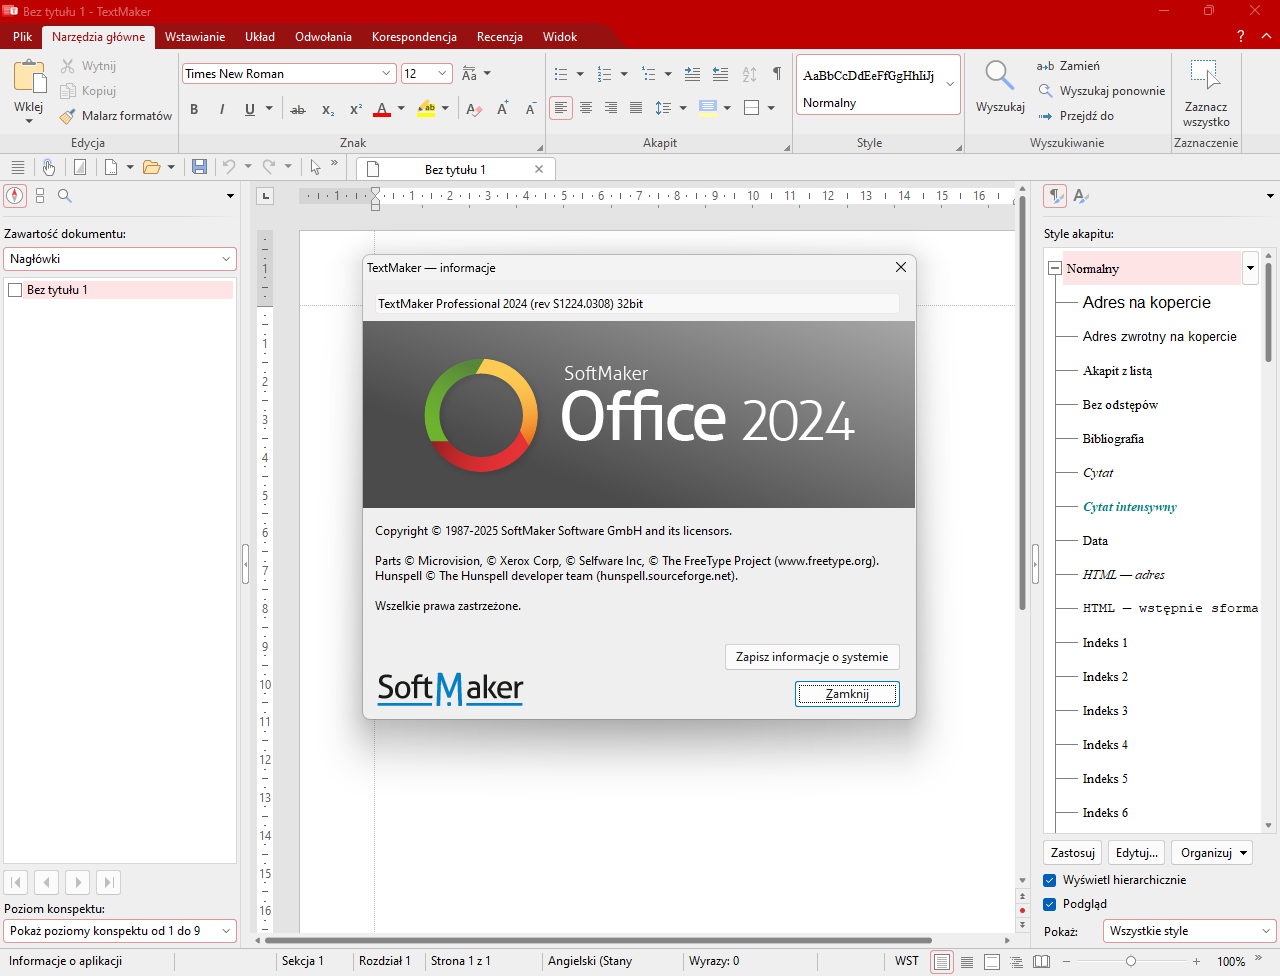Click the undo arrow in quick access toolbar
The height and width of the screenshot is (976, 1280).
(x=229, y=167)
